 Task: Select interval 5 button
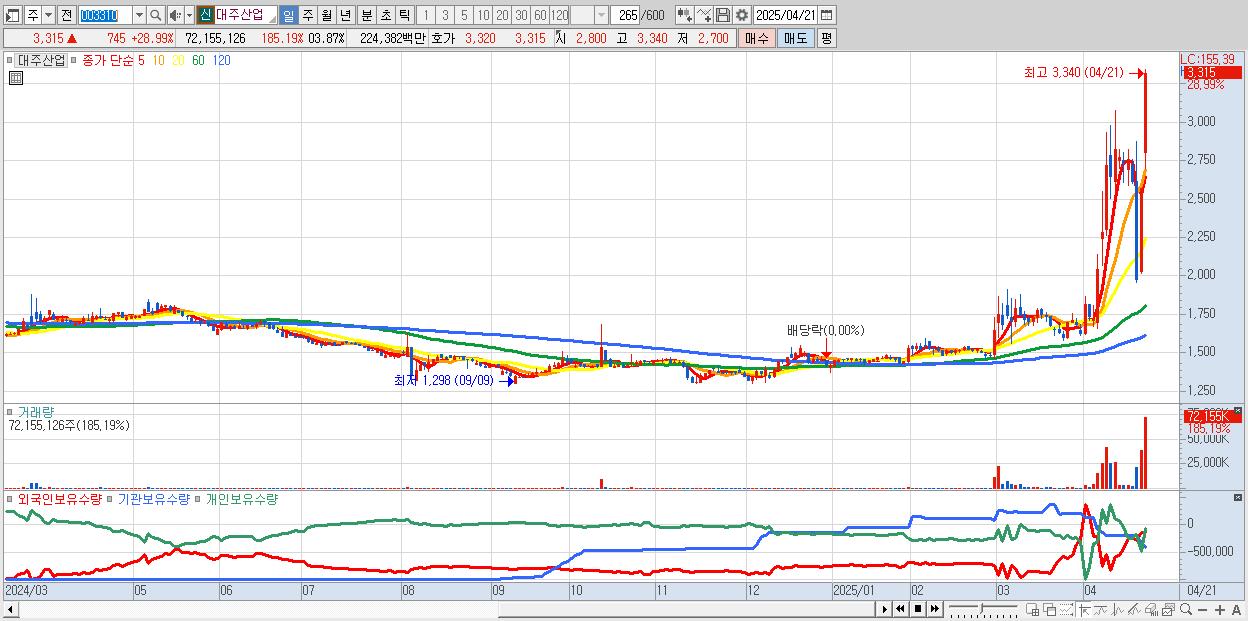click(x=463, y=15)
